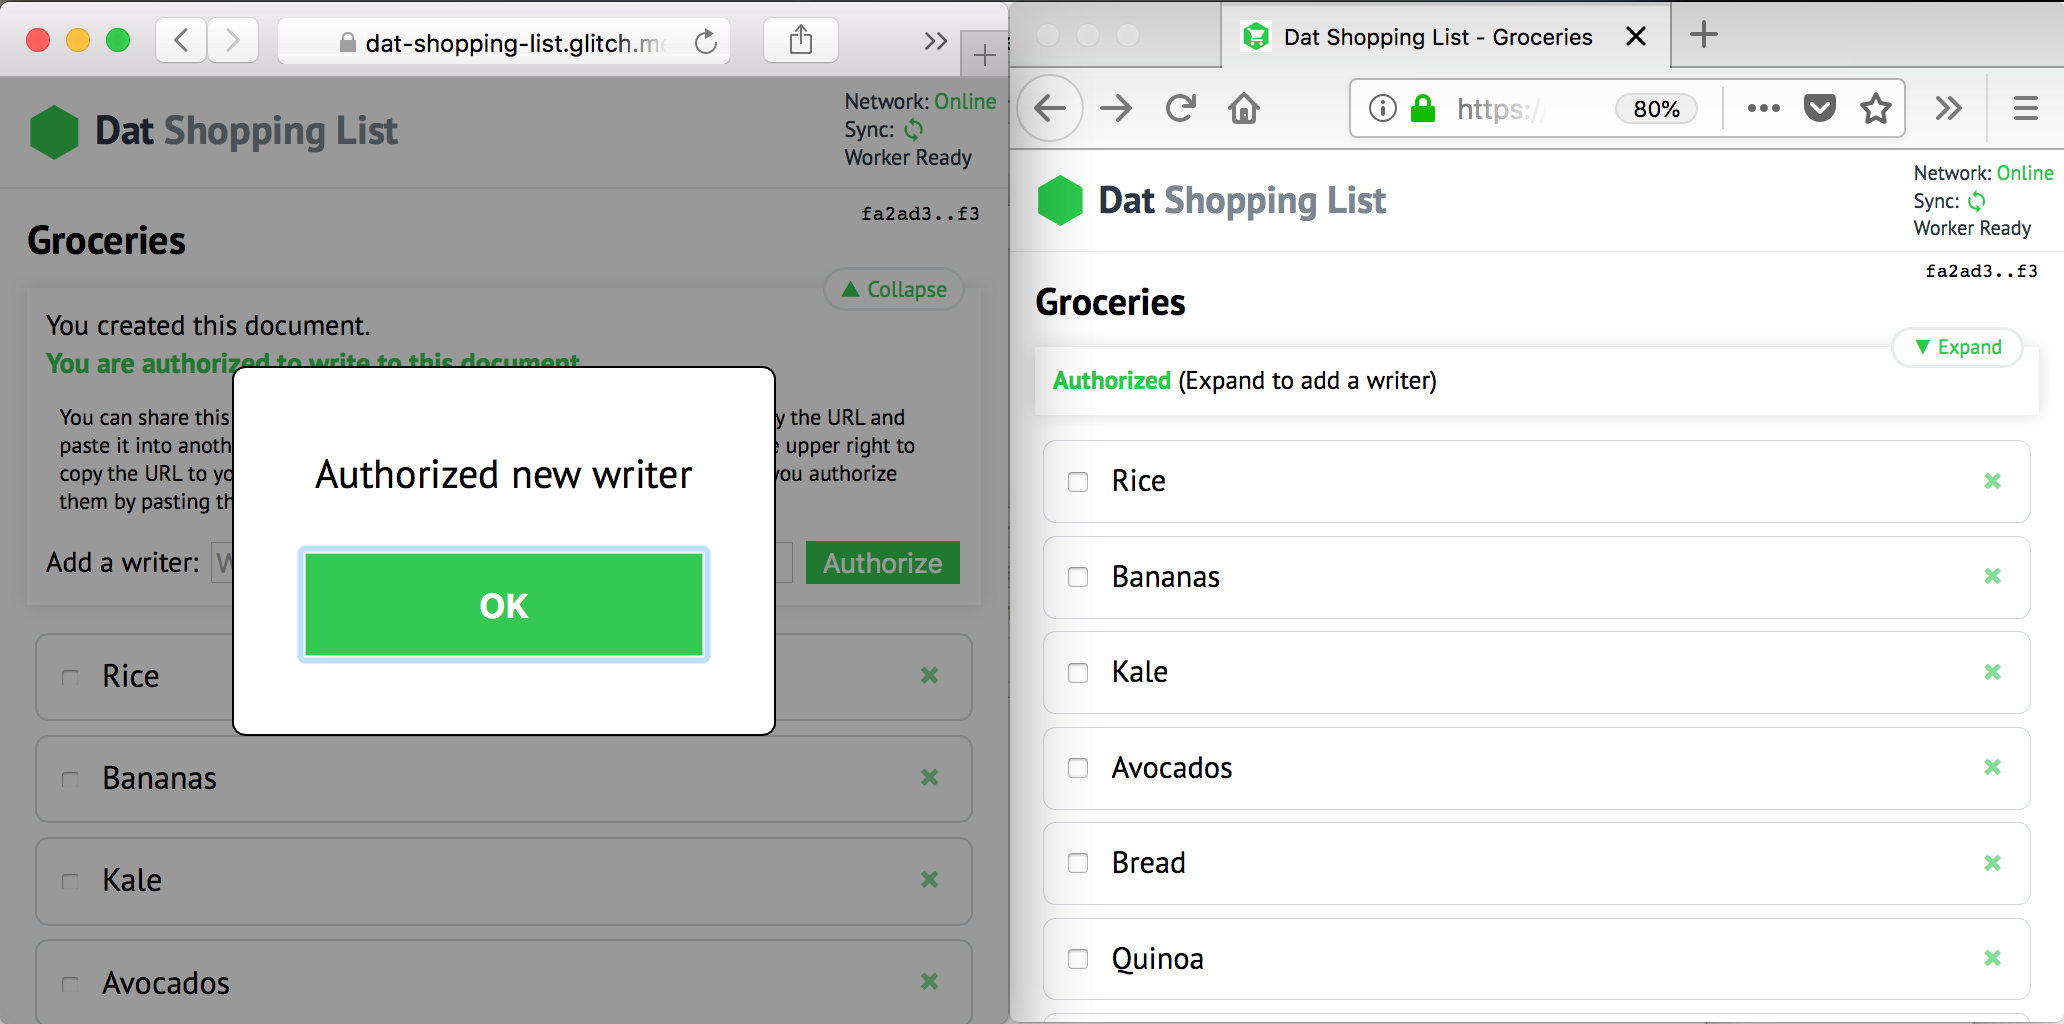Viewport: 2064px width, 1024px height.
Task: Open a new tab in Safari
Action: tap(984, 55)
